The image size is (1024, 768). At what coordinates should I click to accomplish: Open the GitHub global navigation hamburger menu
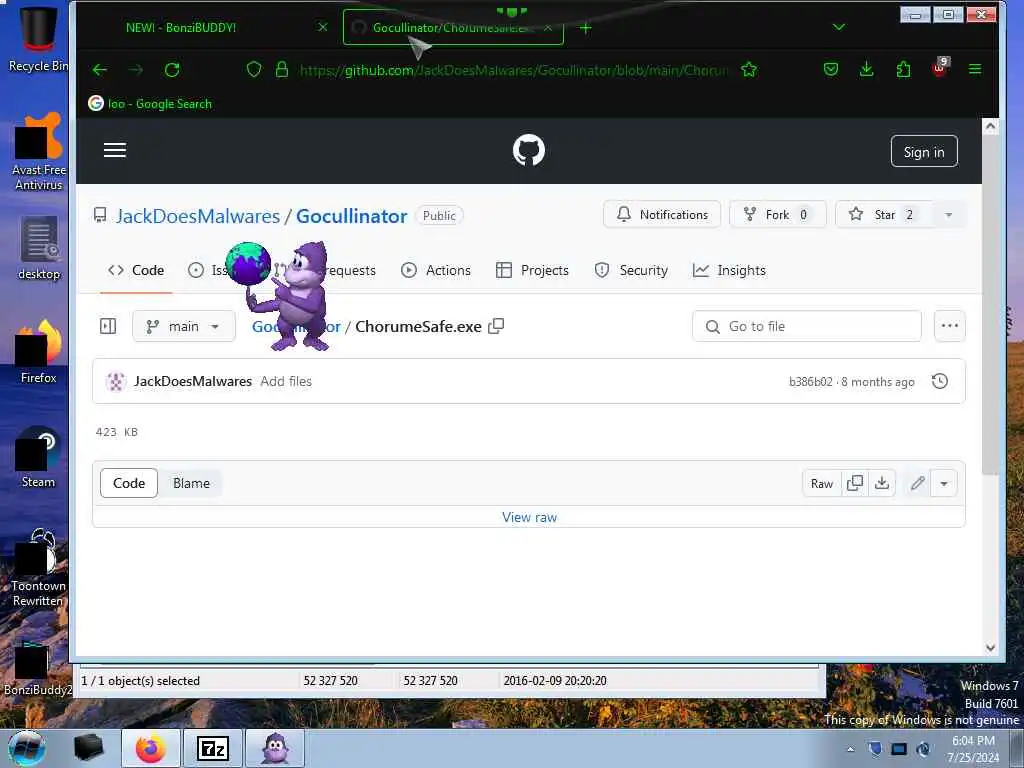pos(115,150)
